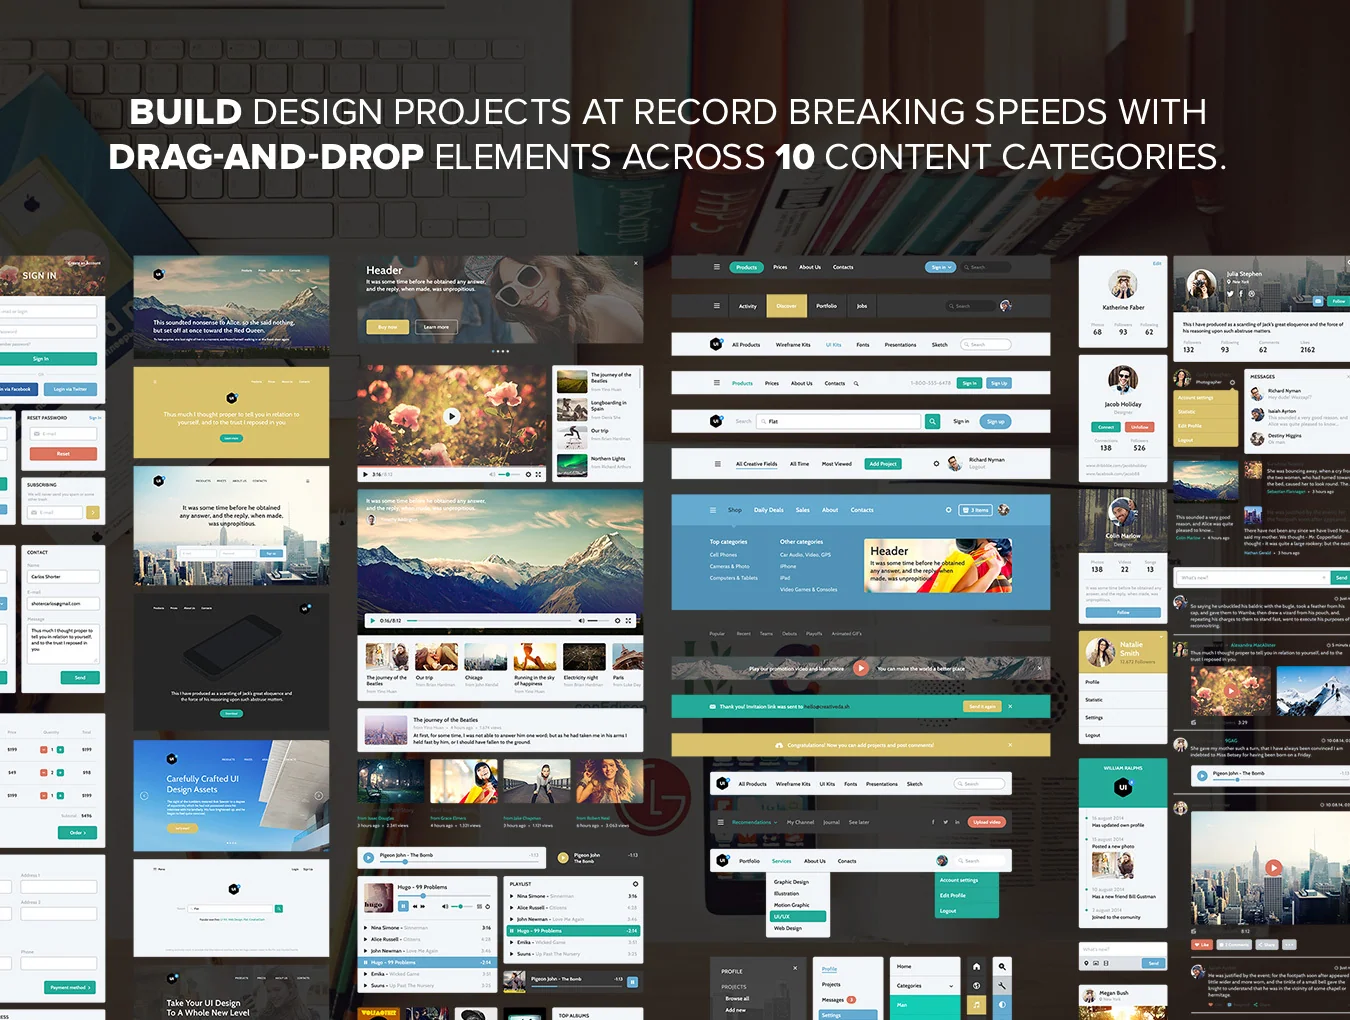Open the Services dropdown menu

tap(782, 861)
